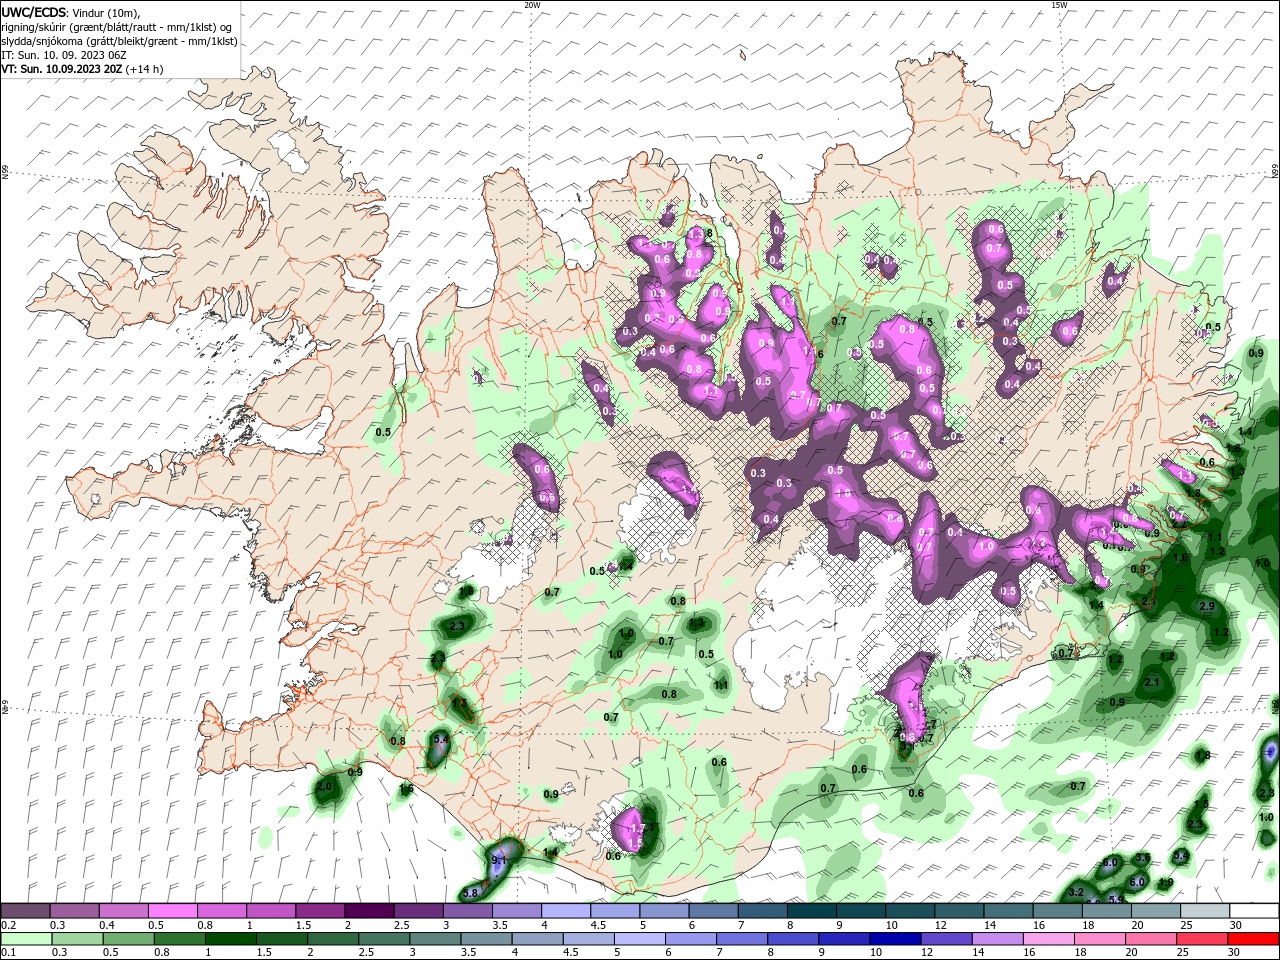Click the deep blue rain swatch from 10 to 12
1280x960 pixels.
(x=895, y=939)
